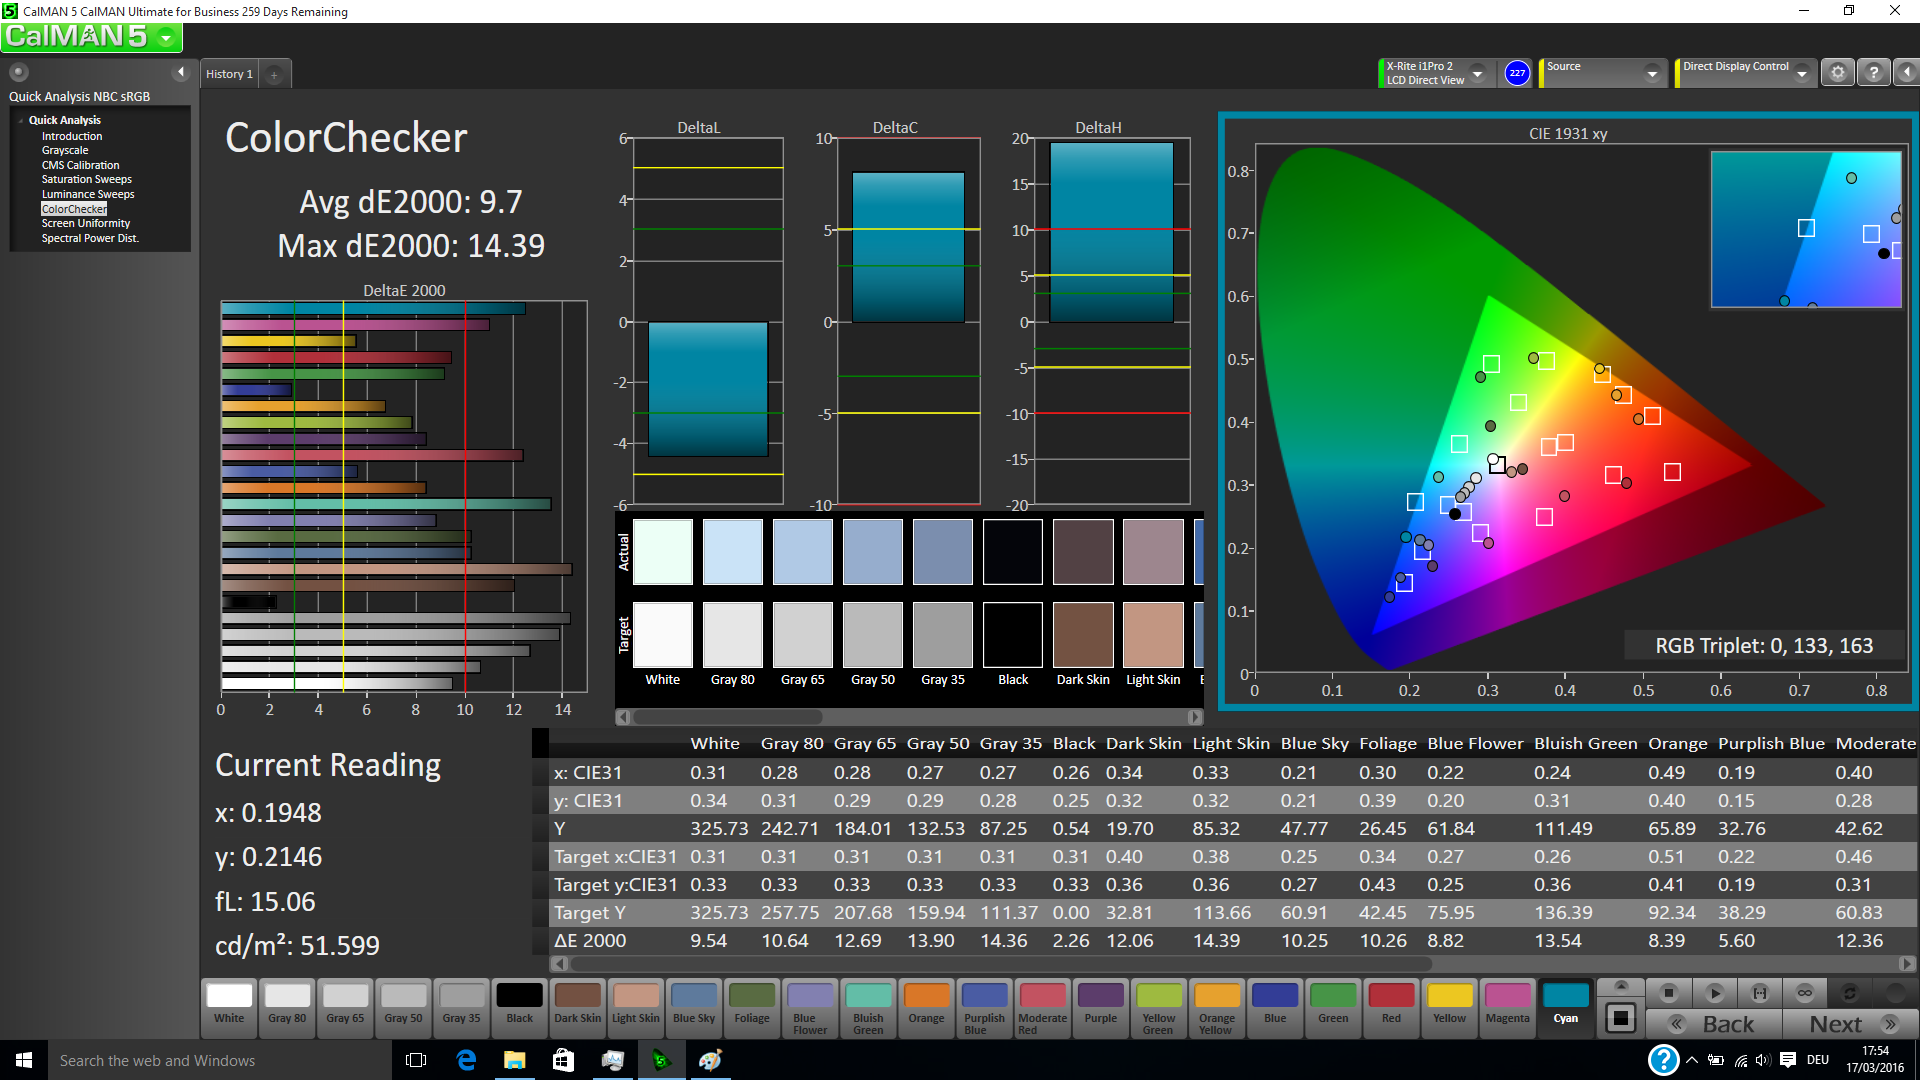Select the Blue Flower patch swatch

pos(810,1007)
